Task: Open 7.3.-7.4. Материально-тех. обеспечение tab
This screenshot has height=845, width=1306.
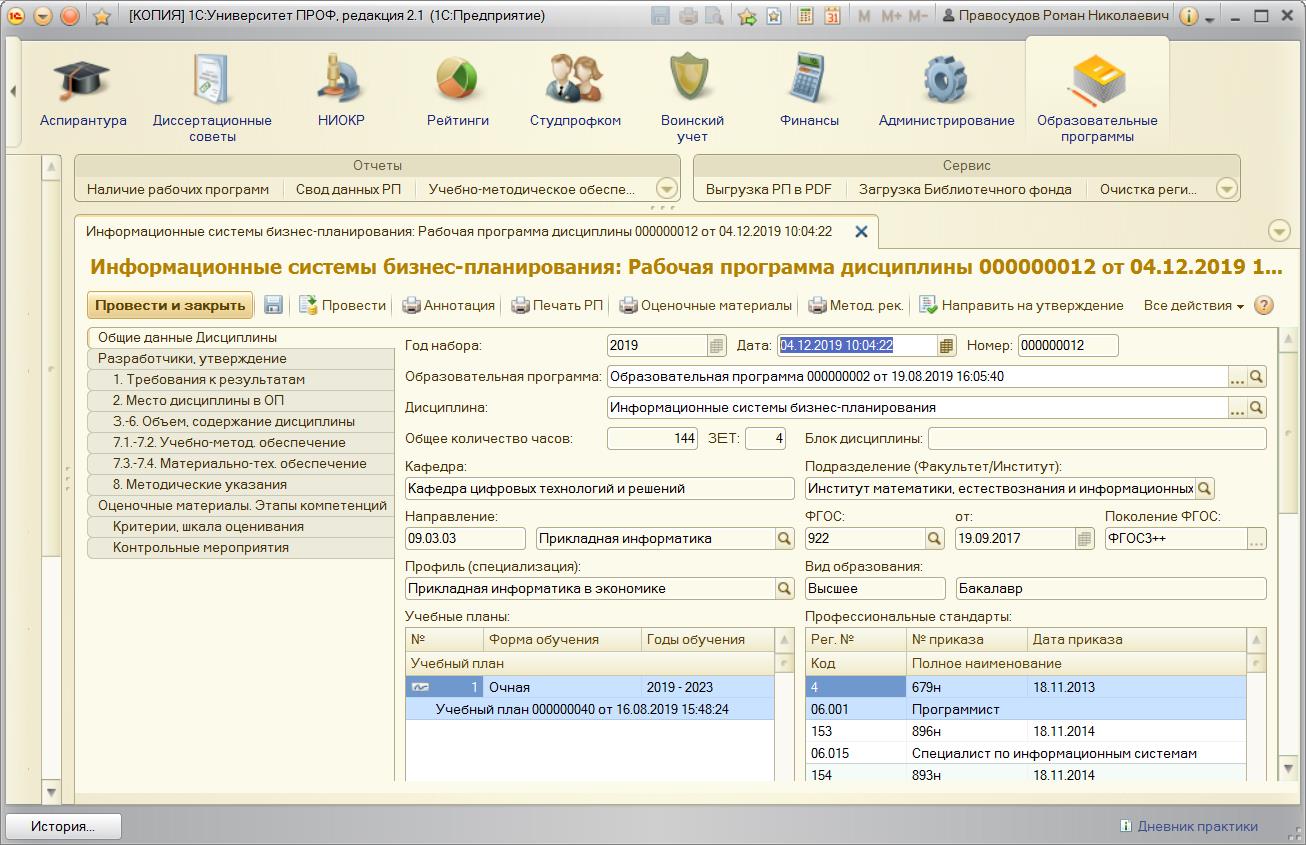Action: (x=240, y=464)
